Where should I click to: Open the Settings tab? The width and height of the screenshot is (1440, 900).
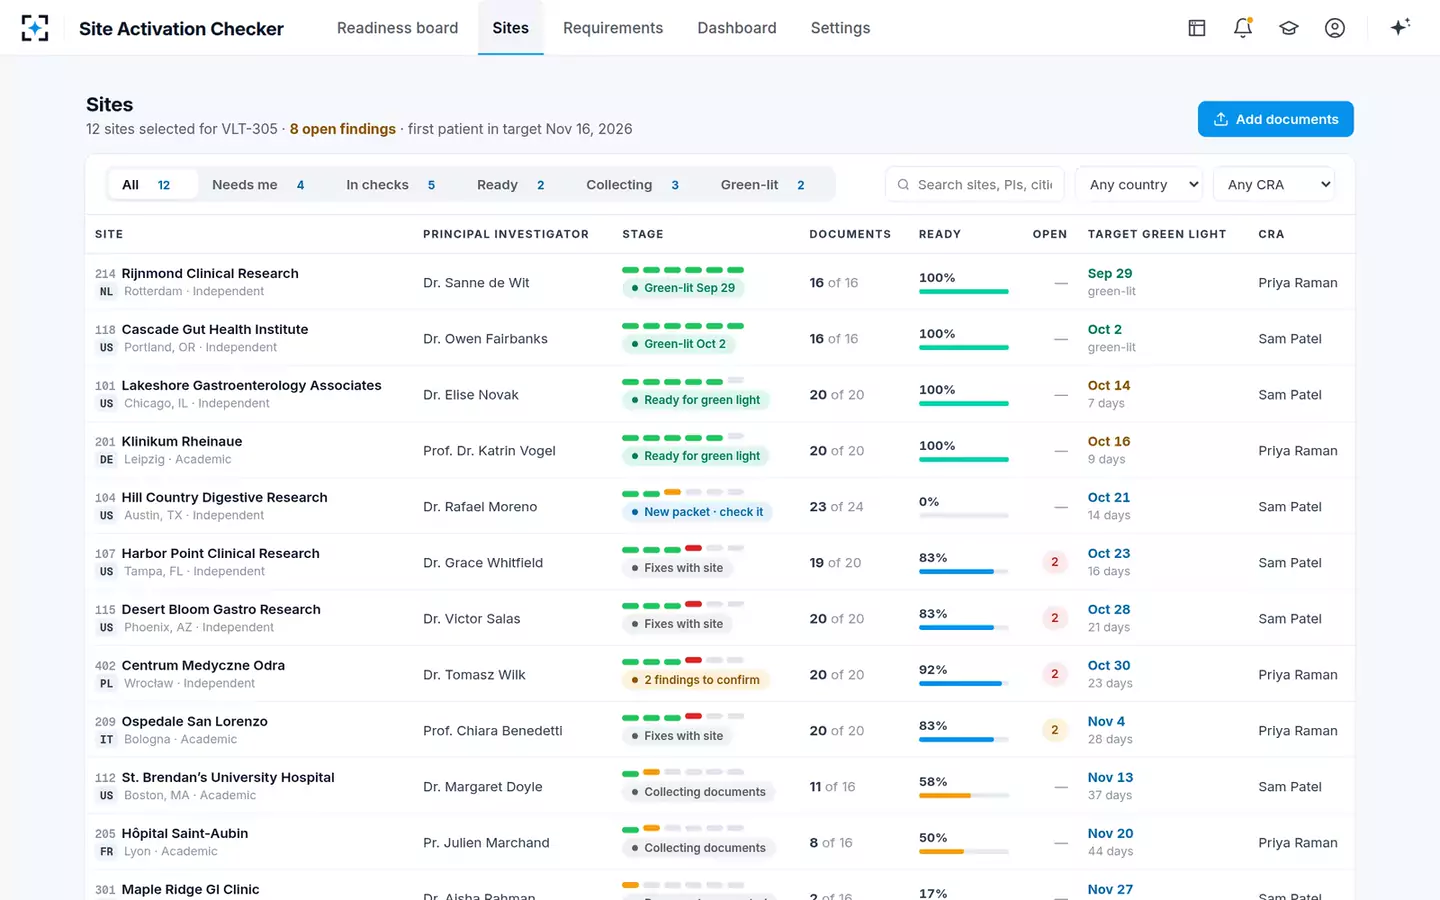841,28
